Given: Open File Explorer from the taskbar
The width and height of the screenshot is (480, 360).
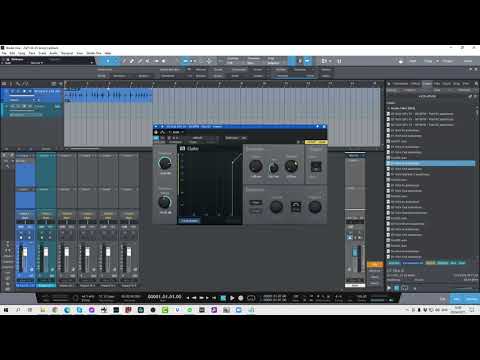Looking at the screenshot, I should [43, 310].
